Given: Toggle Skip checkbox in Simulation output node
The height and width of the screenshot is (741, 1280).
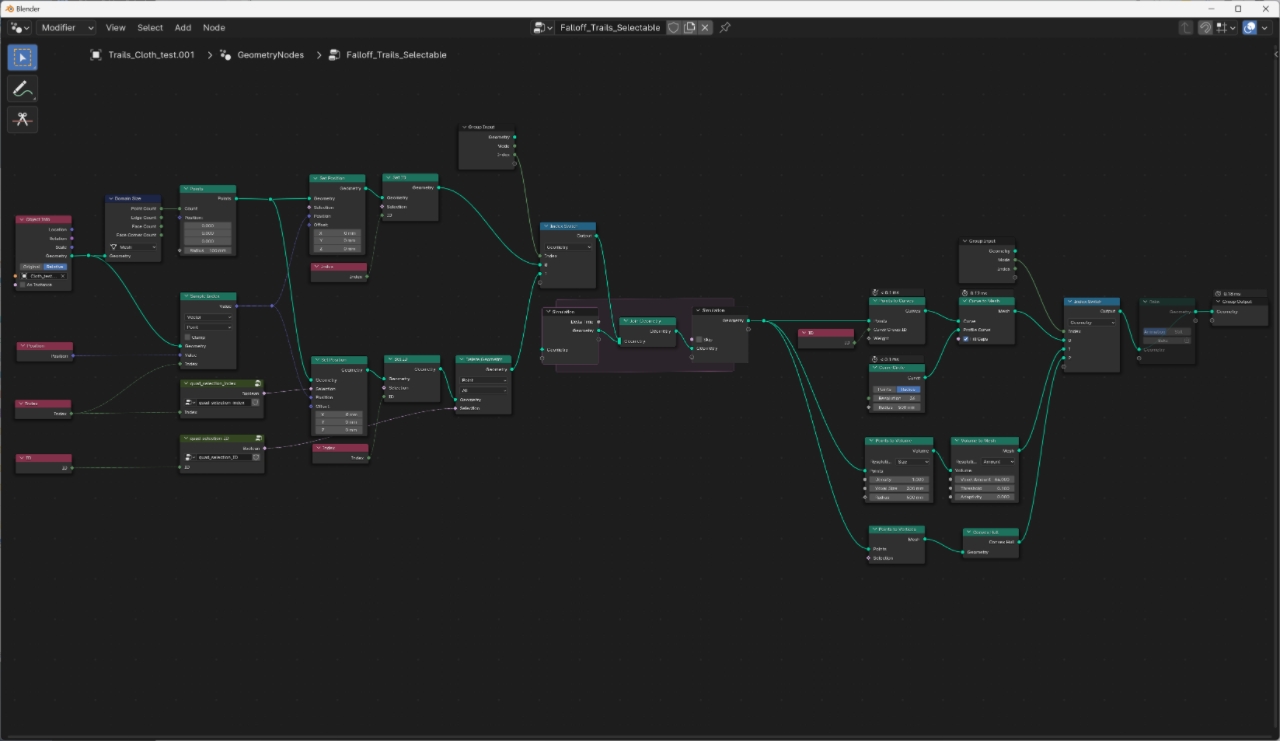Looking at the screenshot, I should [698, 339].
